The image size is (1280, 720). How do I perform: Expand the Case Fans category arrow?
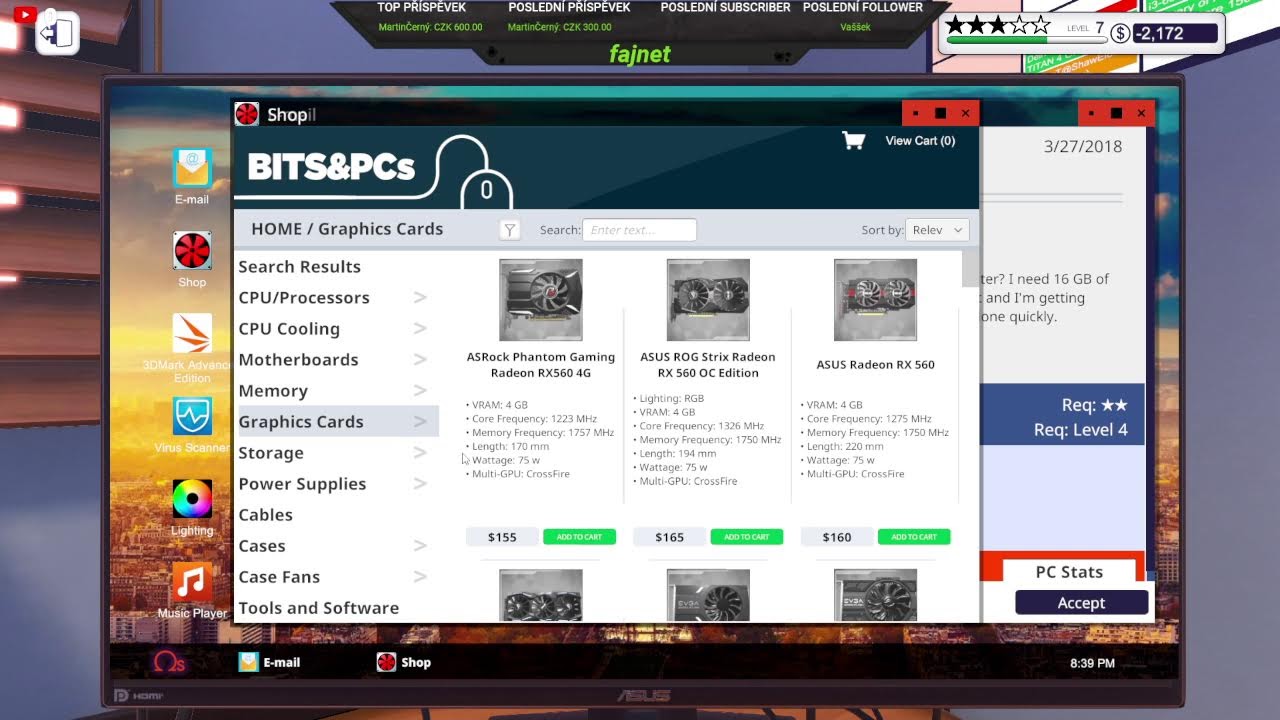[x=421, y=577]
